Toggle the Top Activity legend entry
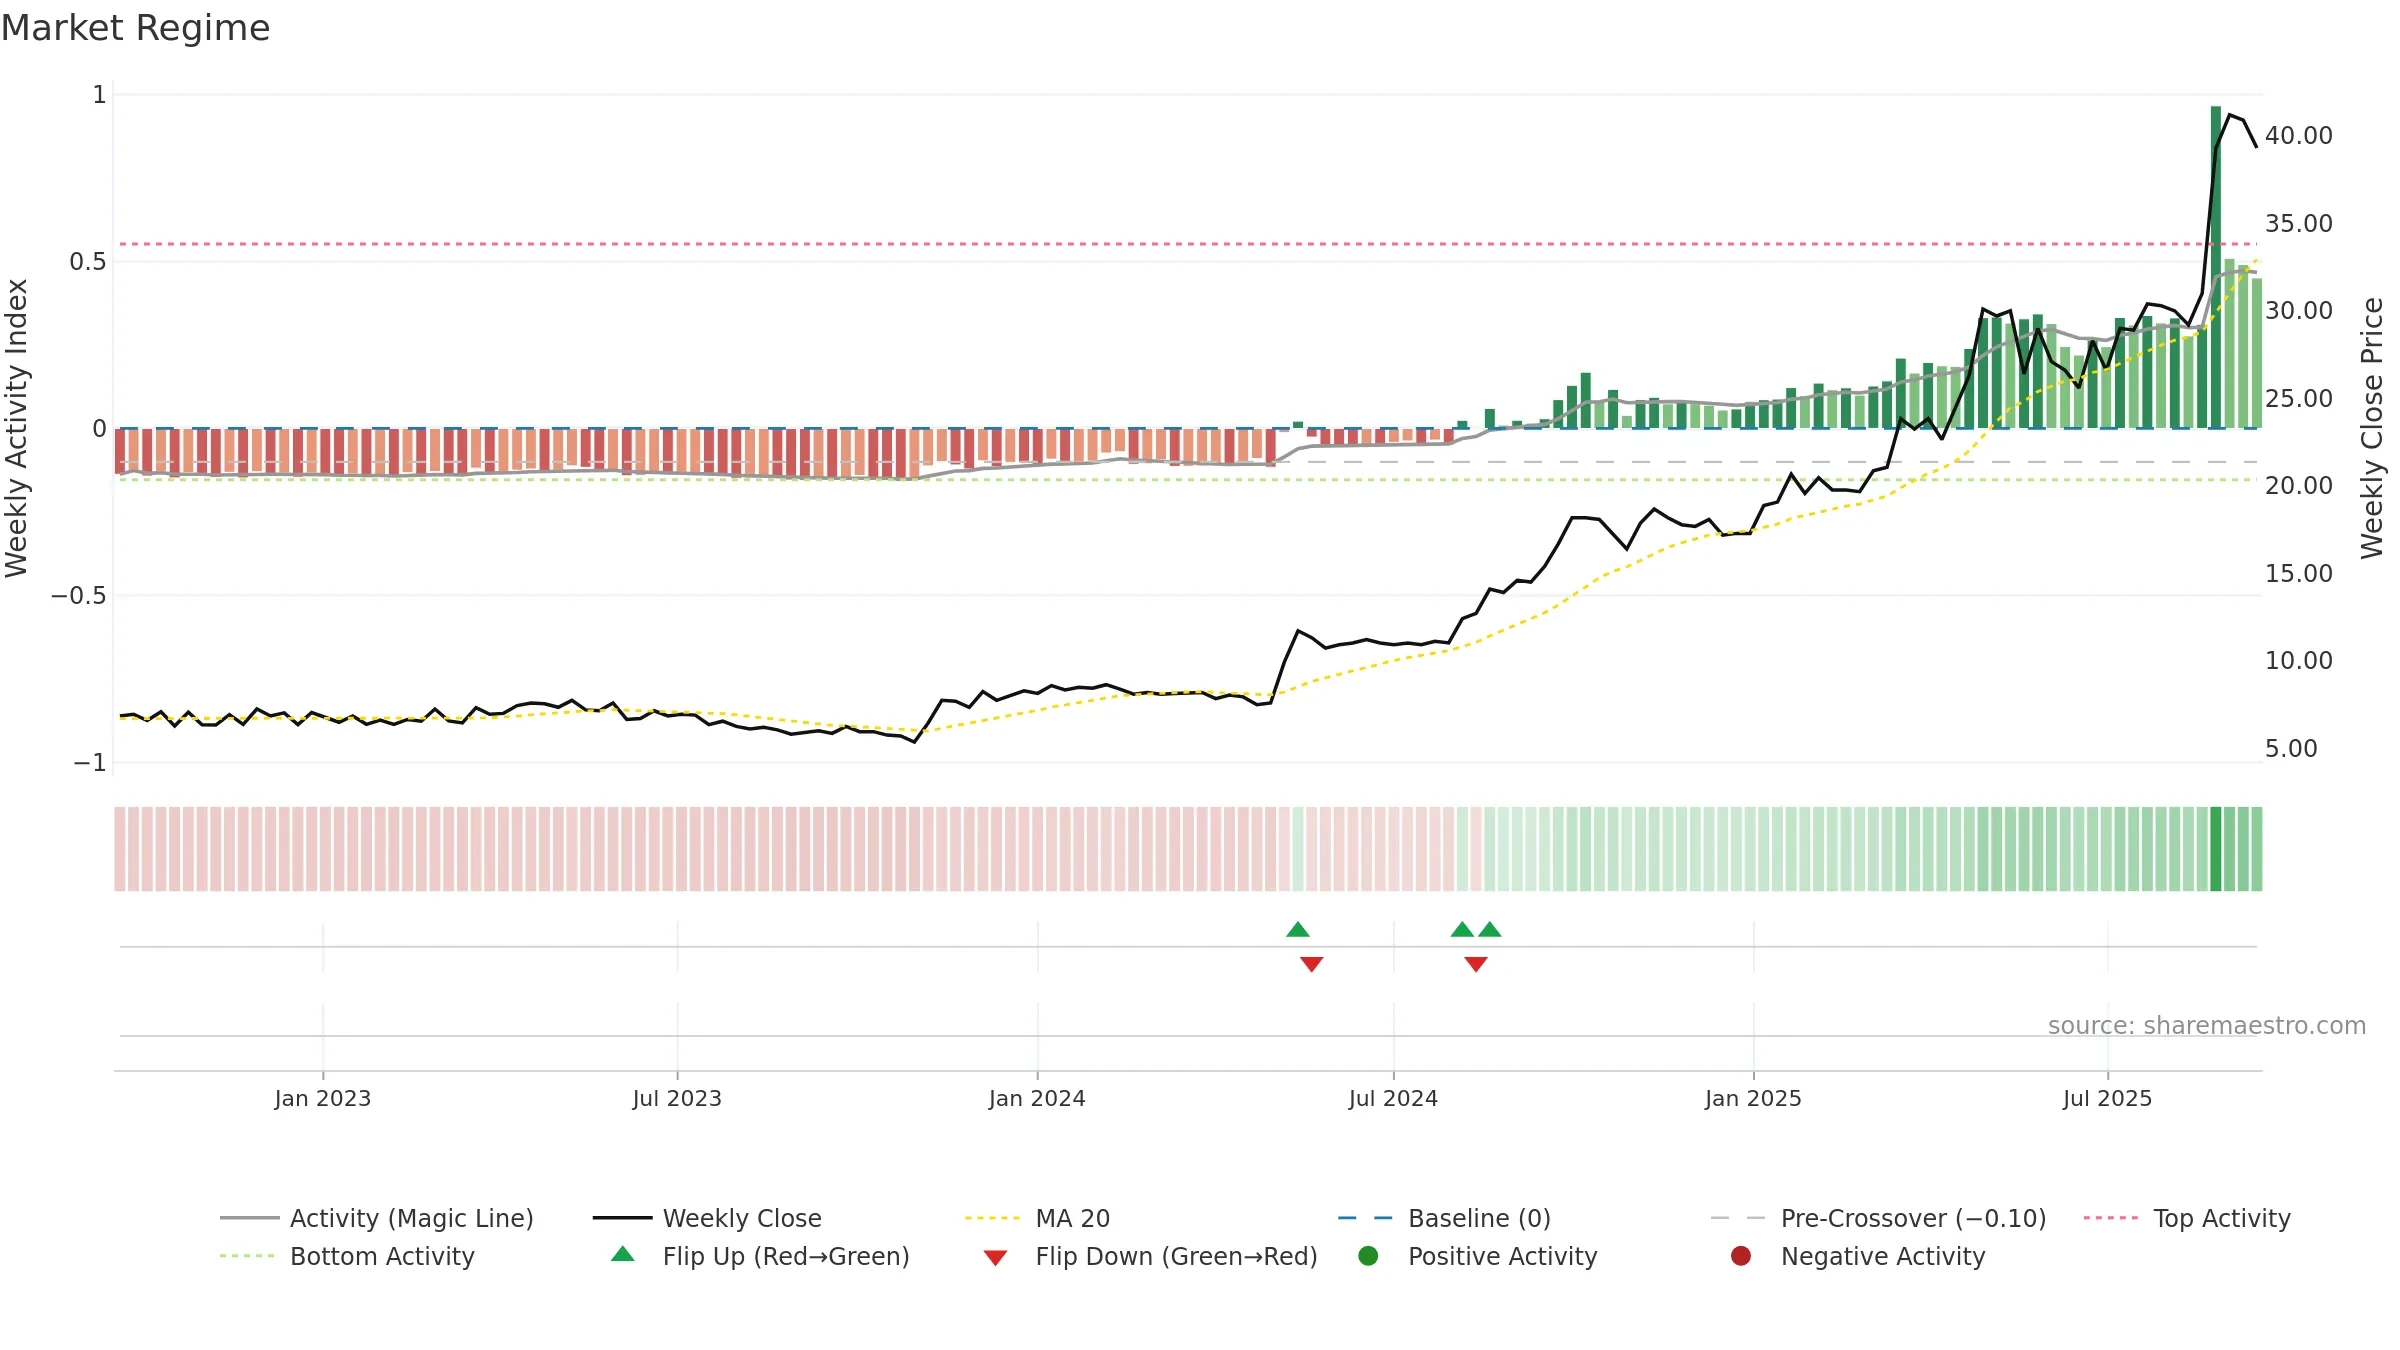Viewport: 2400px width, 1350px height. pyautogui.click(x=2187, y=1218)
